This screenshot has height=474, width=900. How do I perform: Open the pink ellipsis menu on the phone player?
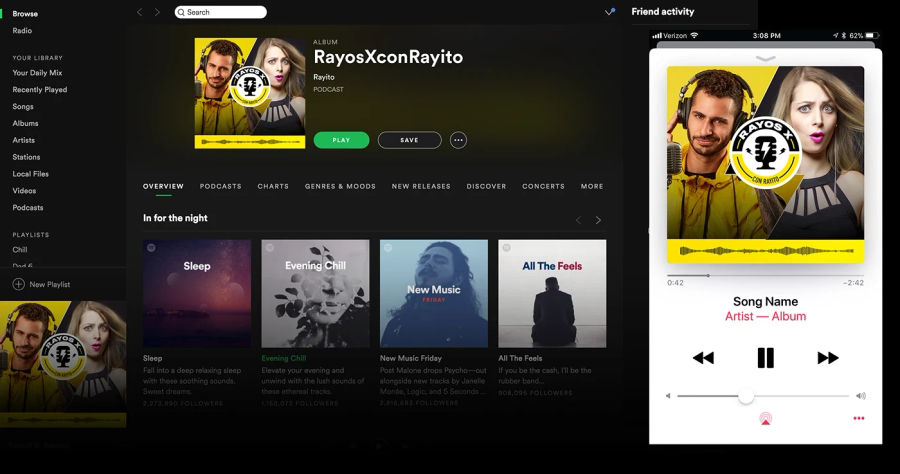click(x=859, y=418)
